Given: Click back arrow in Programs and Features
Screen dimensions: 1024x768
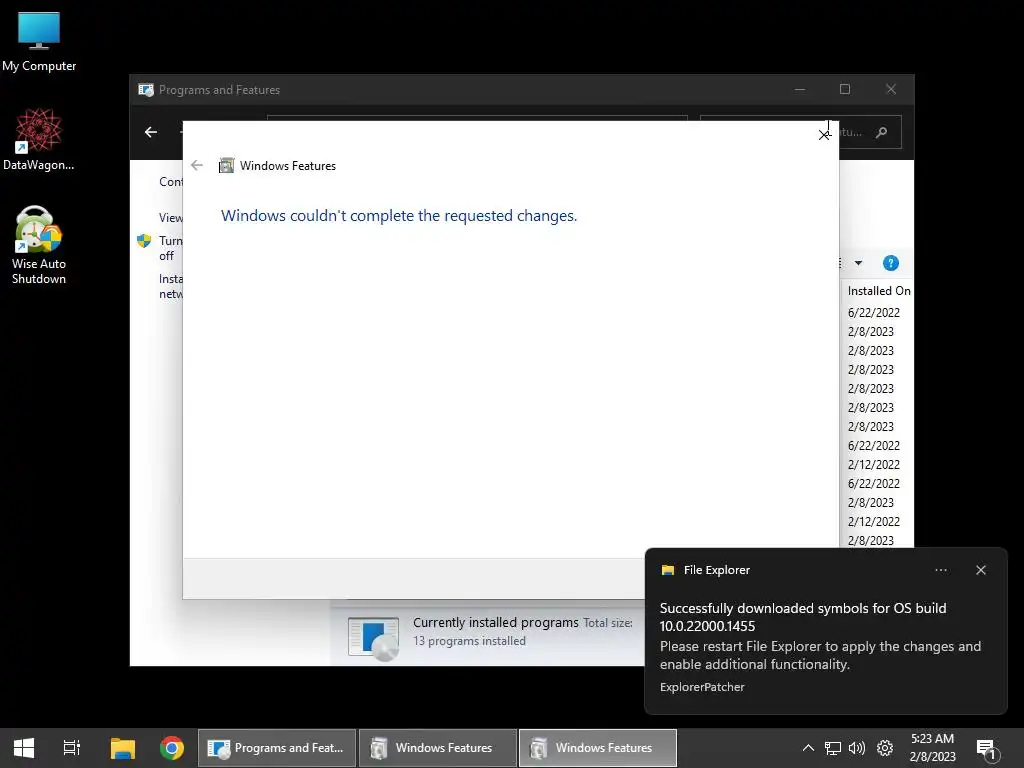Looking at the screenshot, I should (151, 132).
